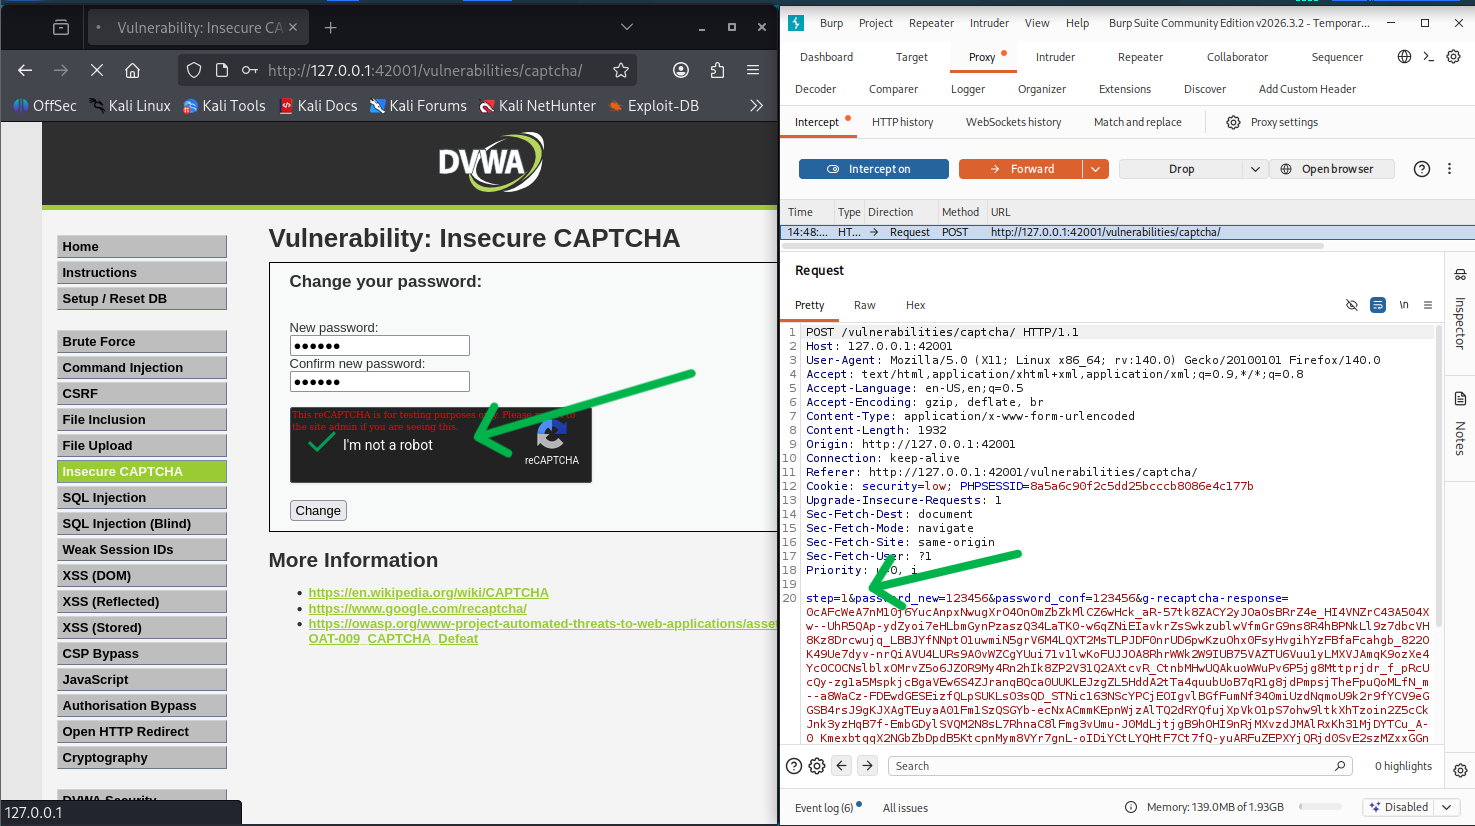Viewport: 1475px width, 826px height.
Task: Open the Request editor hamburger options menu
Action: tap(1428, 305)
